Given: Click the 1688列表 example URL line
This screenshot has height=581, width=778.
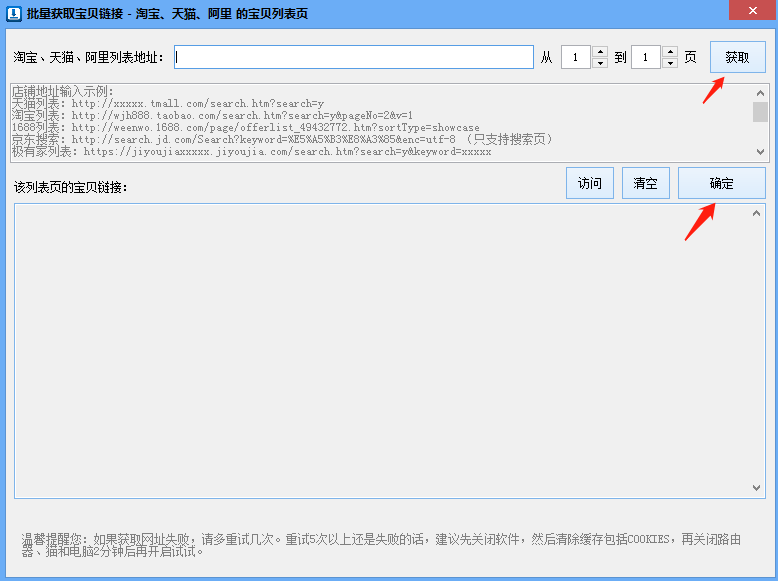Looking at the screenshot, I should click(x=246, y=128).
